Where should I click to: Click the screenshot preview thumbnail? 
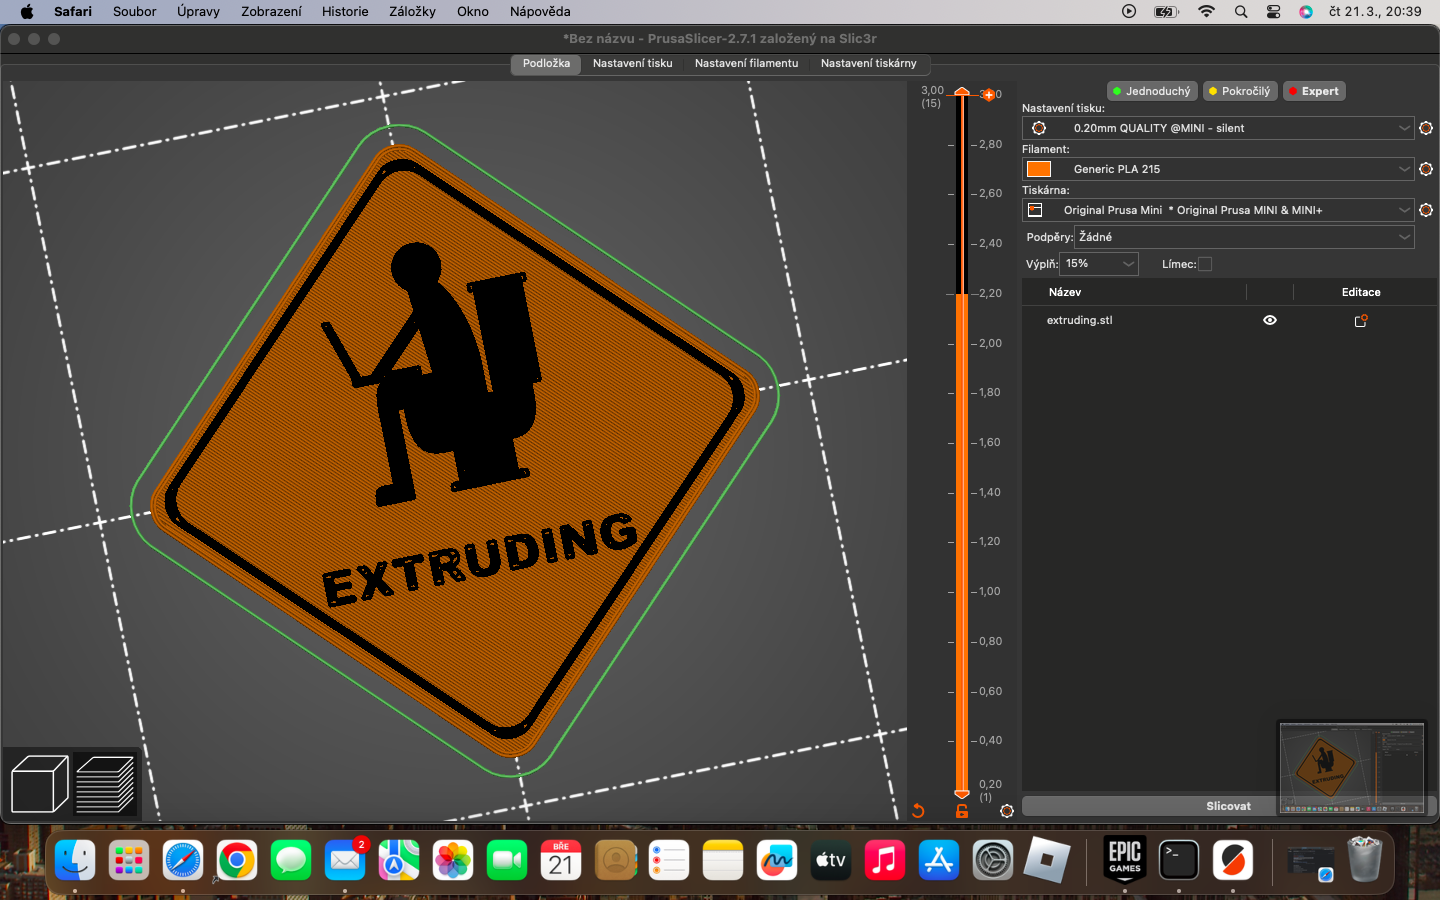[x=1352, y=768]
